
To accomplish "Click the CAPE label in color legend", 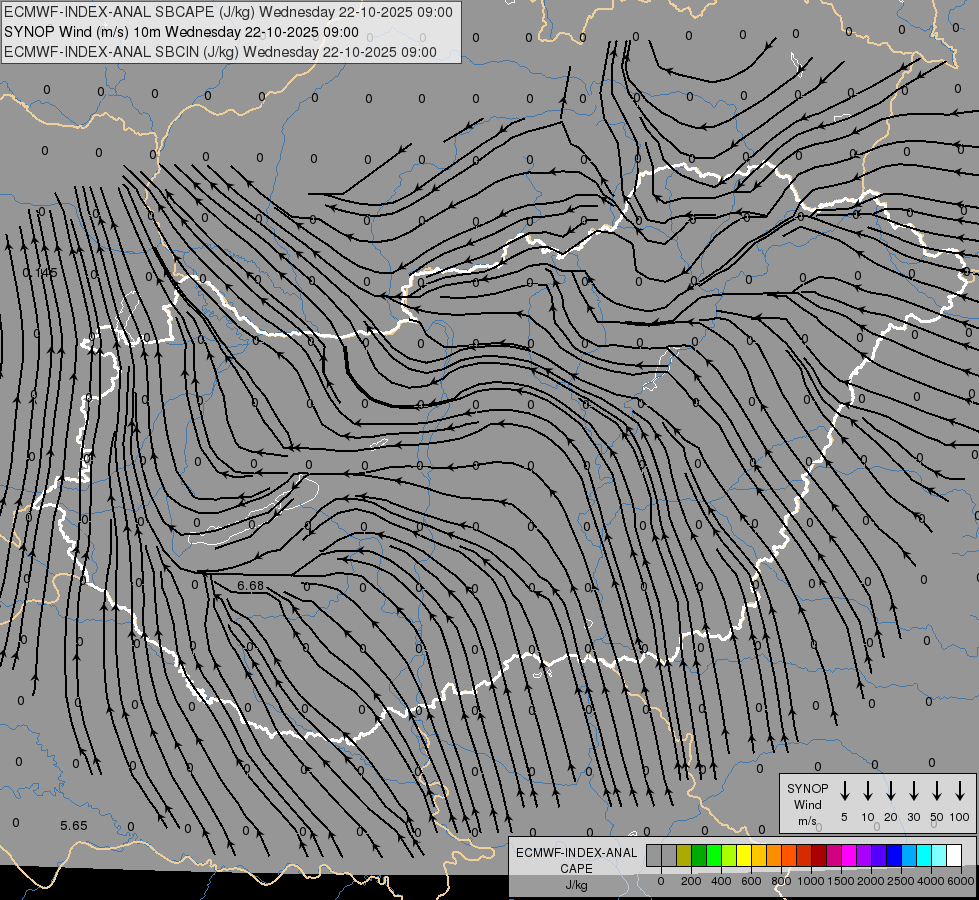I will 576,869.
